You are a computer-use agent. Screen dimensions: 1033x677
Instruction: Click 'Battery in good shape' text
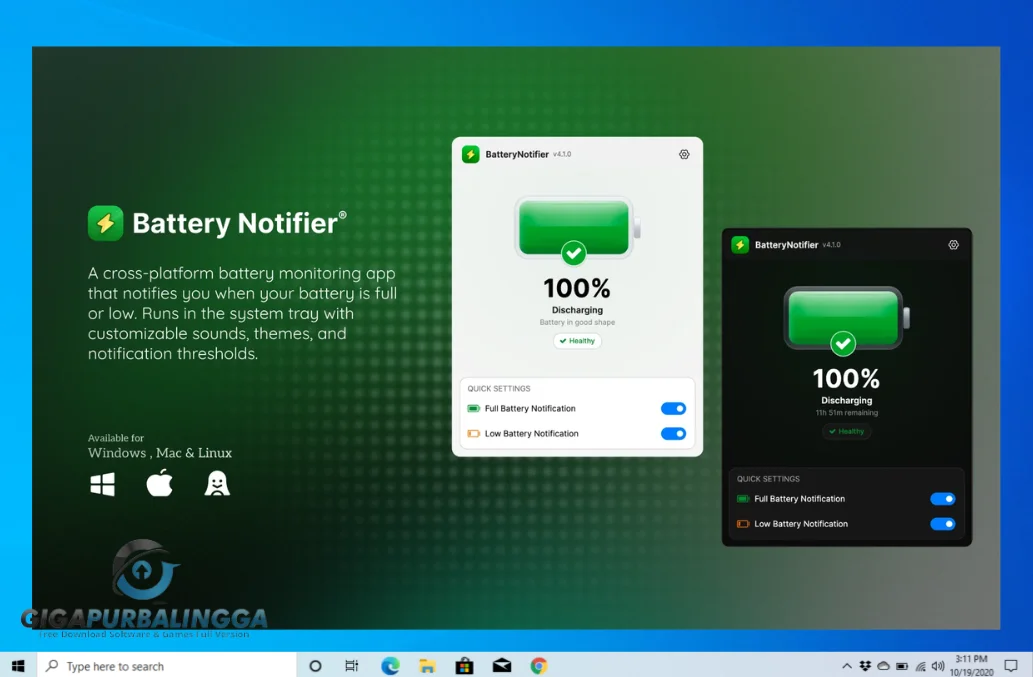tap(577, 322)
